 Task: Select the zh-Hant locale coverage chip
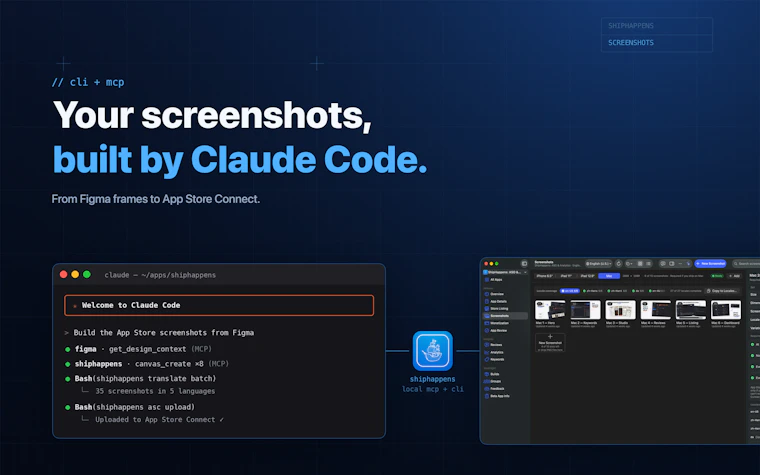coord(617,291)
